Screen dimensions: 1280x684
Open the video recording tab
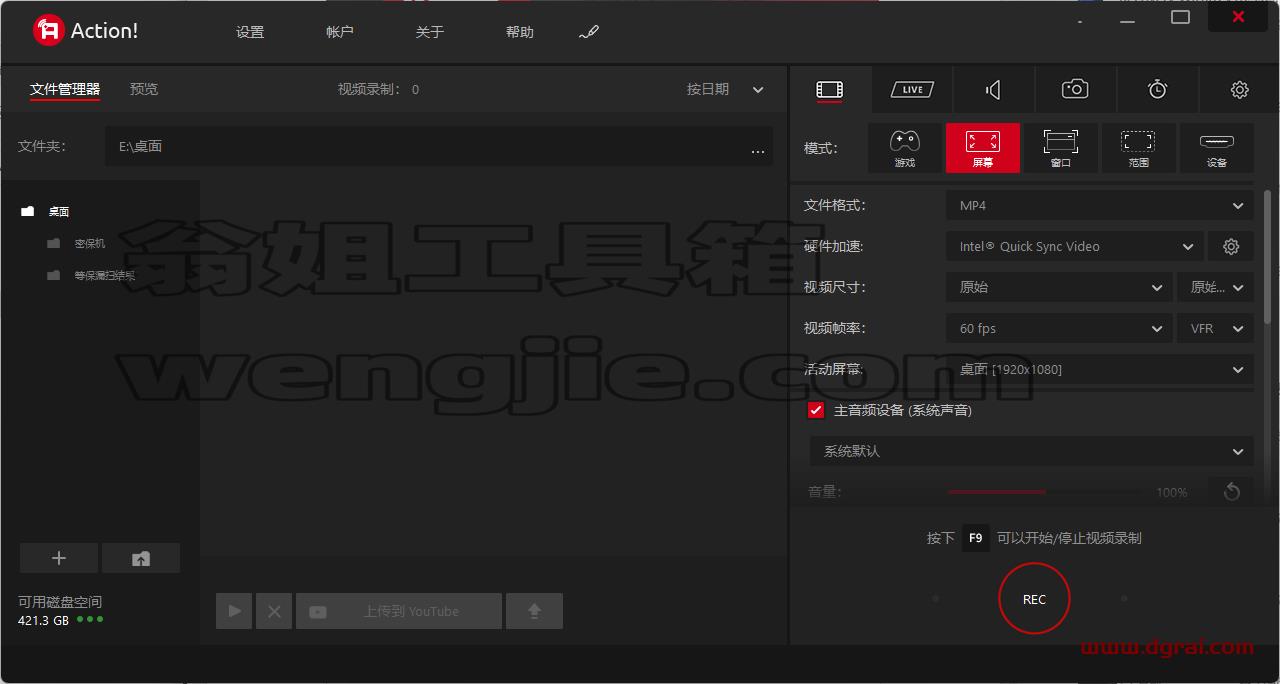[x=830, y=90]
